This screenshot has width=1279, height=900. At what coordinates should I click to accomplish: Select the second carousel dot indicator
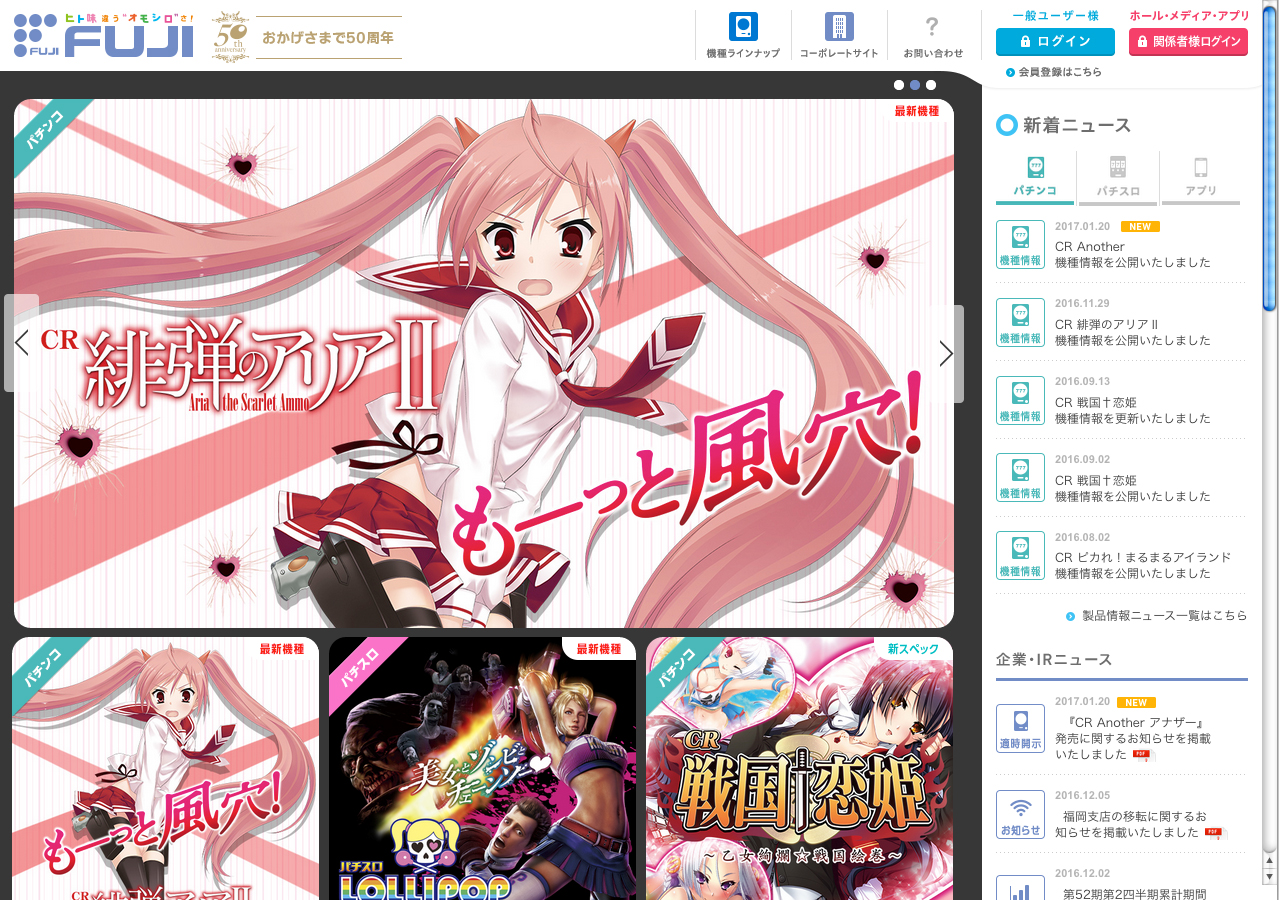915,85
